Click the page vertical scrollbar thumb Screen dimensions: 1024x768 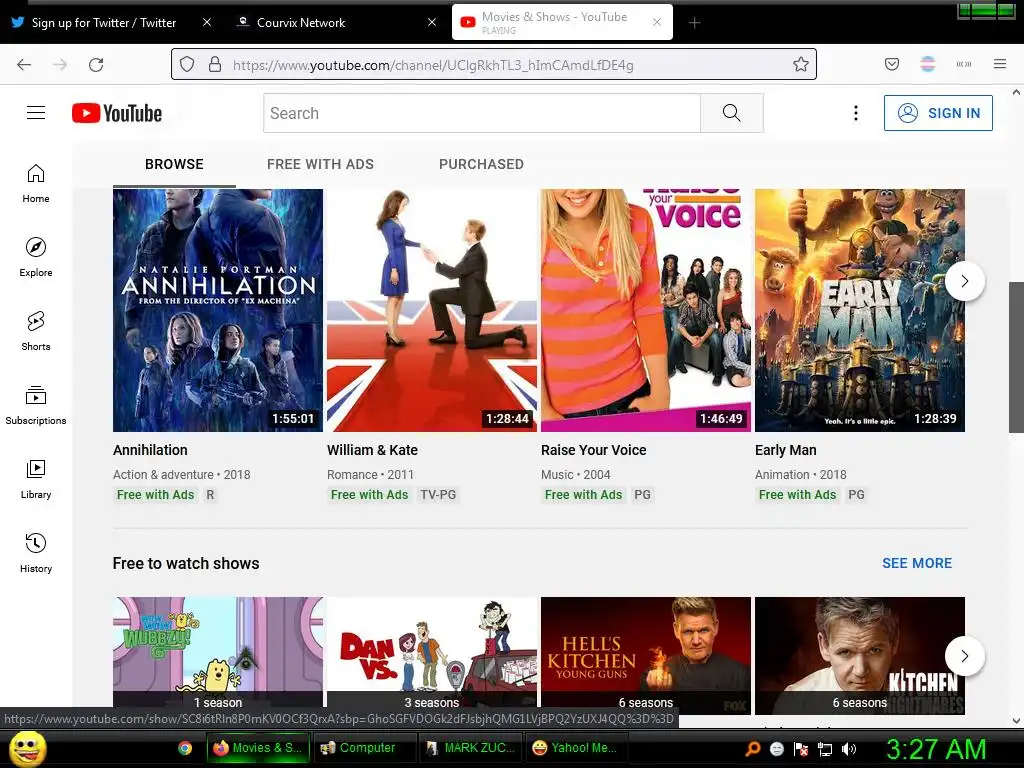[1016, 357]
